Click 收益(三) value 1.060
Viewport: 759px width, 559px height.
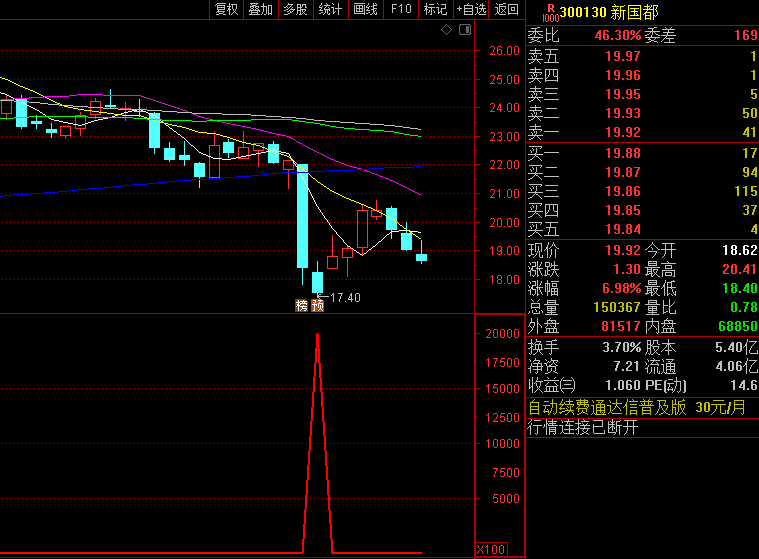623,385
